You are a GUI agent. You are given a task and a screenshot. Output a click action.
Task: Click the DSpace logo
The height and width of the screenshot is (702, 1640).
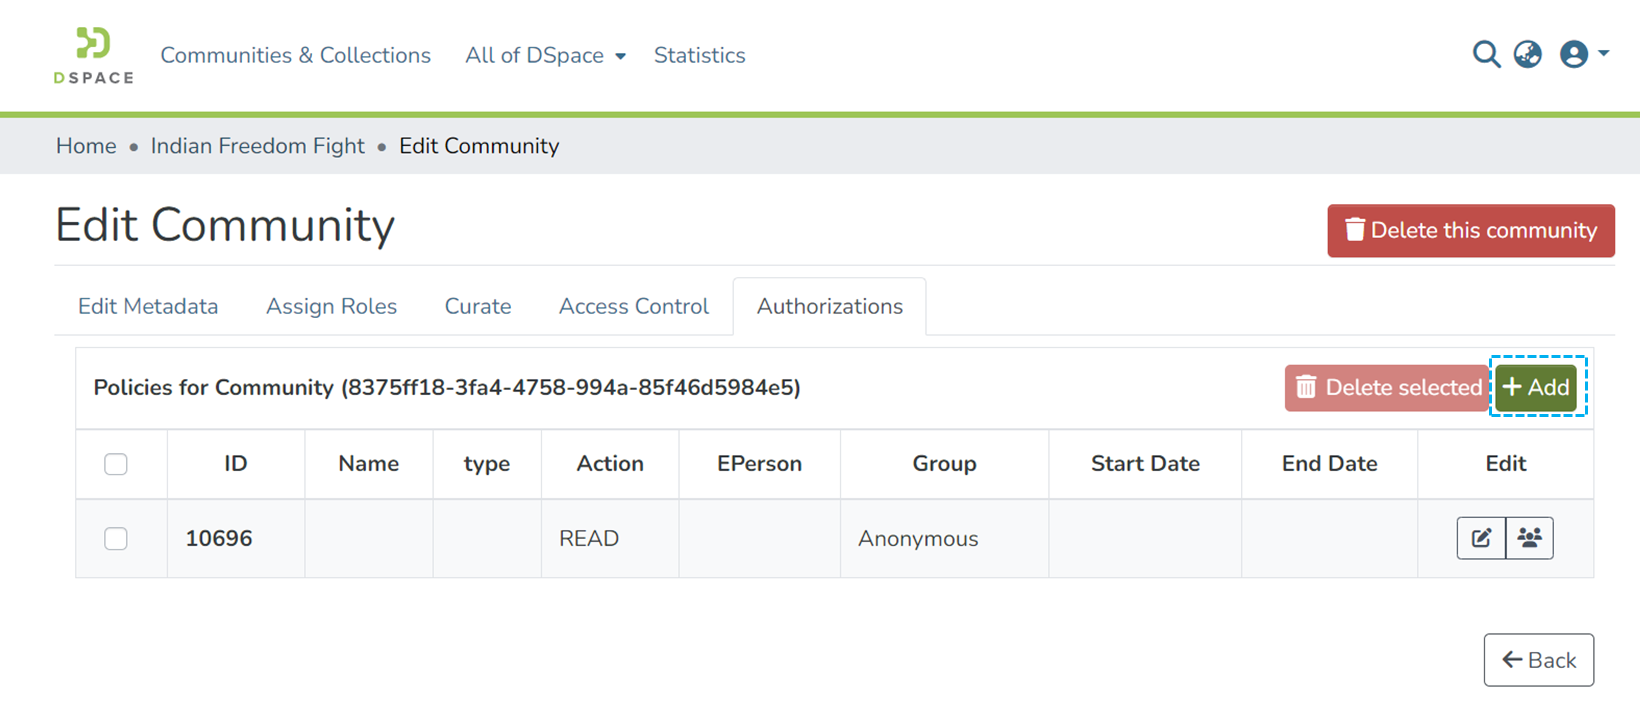(x=93, y=56)
